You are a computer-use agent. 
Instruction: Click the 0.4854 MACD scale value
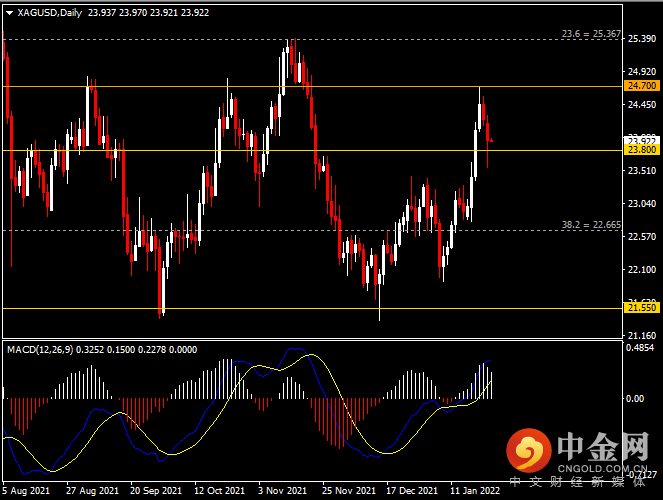tap(640, 347)
